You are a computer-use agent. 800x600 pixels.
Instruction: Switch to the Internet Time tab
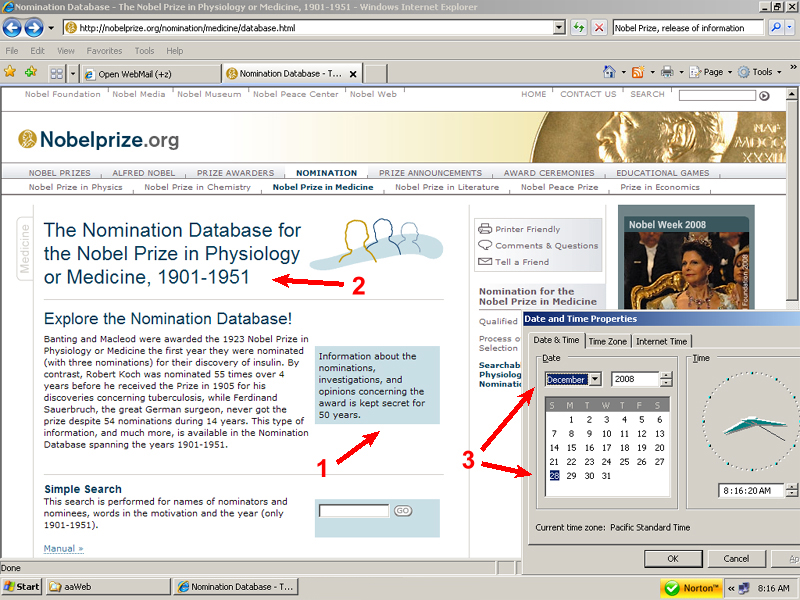coord(661,341)
